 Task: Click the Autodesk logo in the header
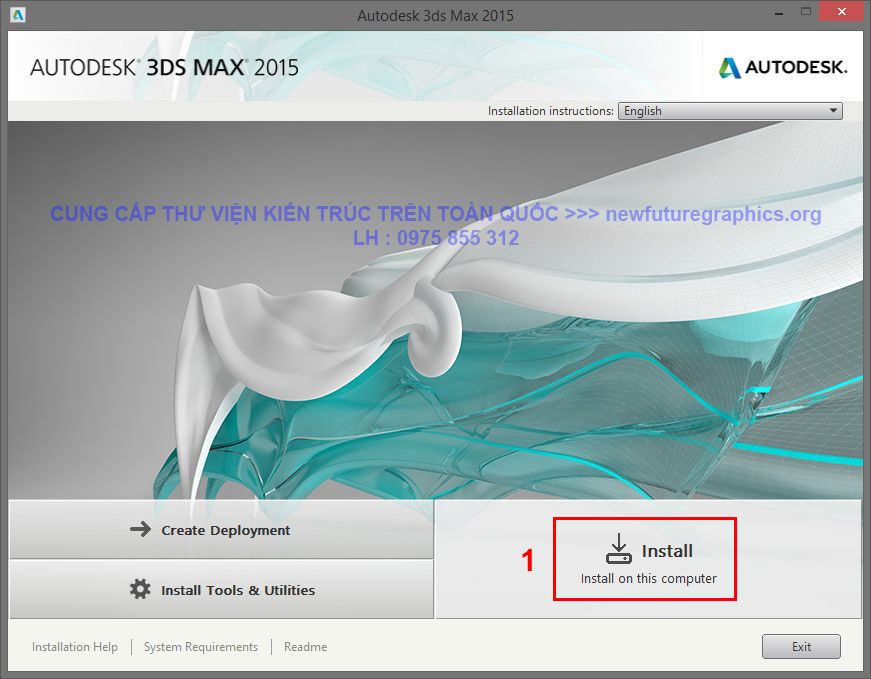(x=783, y=67)
